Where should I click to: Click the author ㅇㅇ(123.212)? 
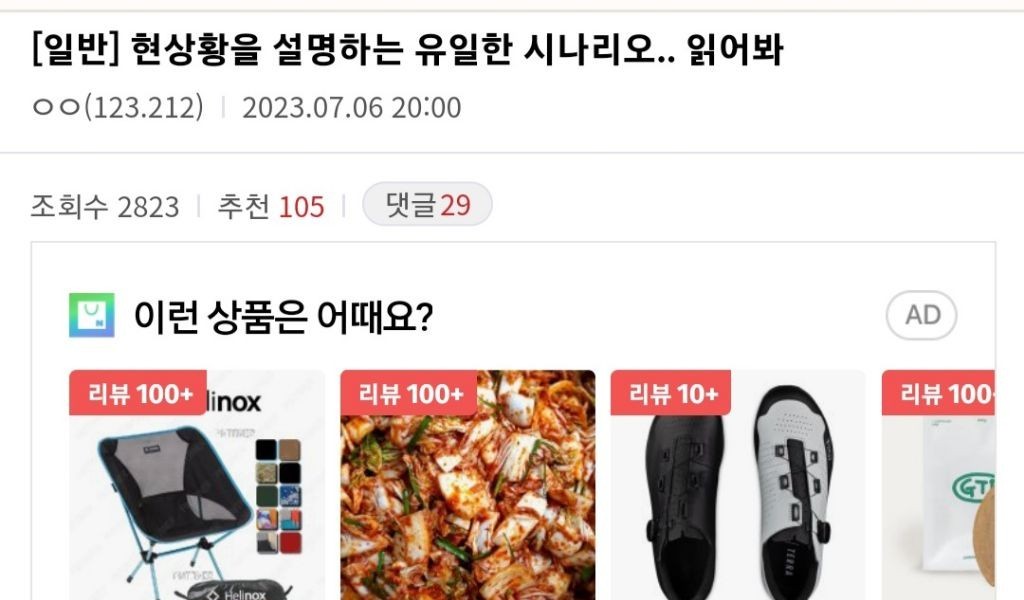(118, 107)
